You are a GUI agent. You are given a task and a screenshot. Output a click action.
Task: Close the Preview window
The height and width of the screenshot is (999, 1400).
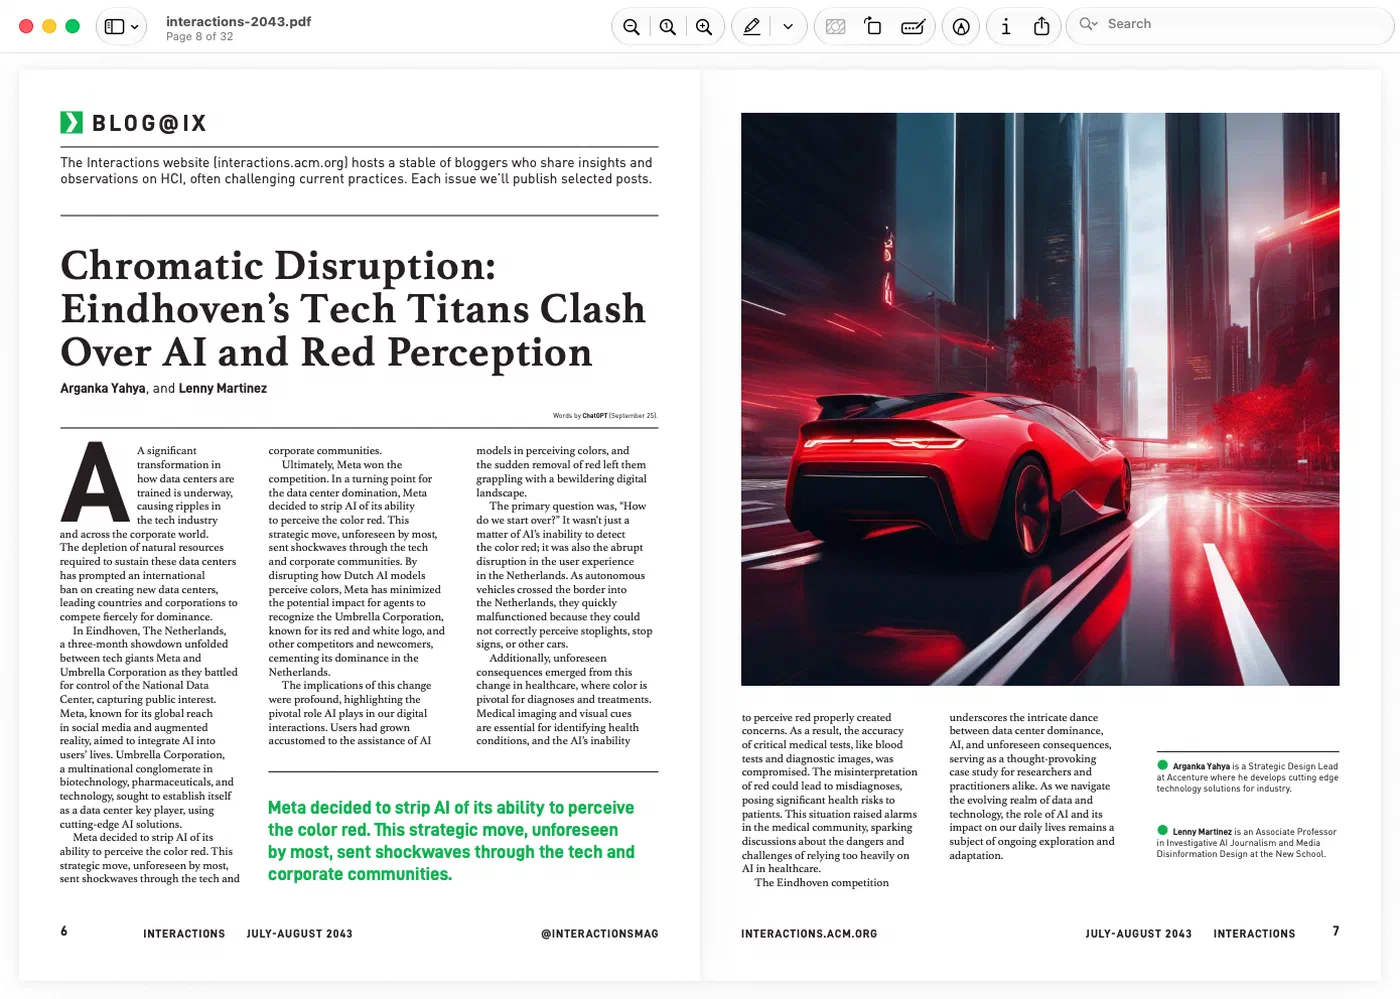[27, 26]
